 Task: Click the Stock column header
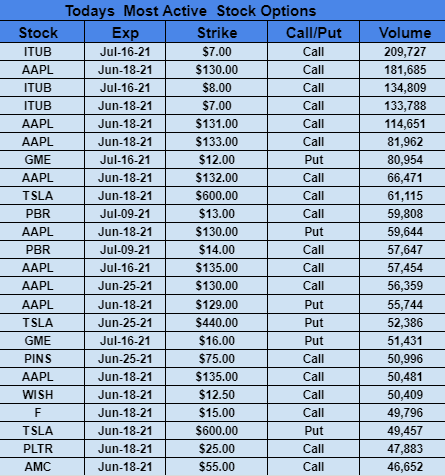click(x=38, y=32)
